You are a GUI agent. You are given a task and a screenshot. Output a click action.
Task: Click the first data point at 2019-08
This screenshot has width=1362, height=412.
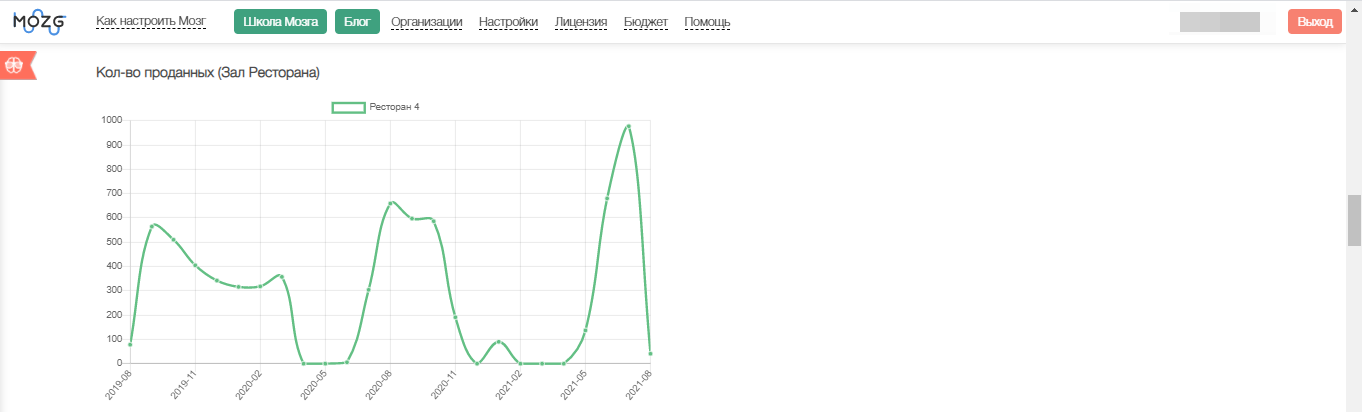pos(130,345)
